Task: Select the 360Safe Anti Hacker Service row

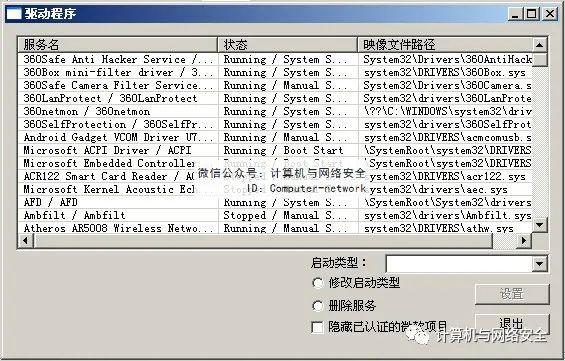Action: point(275,59)
